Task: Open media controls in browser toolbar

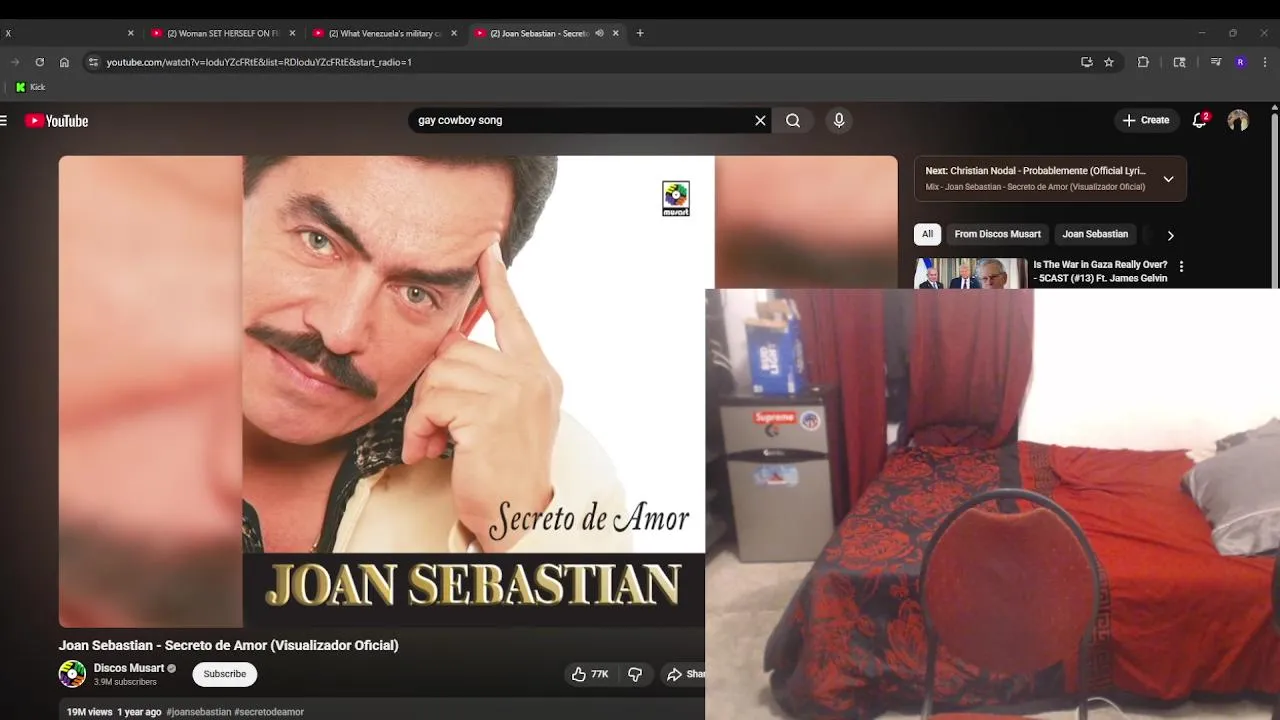Action: [x=1215, y=62]
